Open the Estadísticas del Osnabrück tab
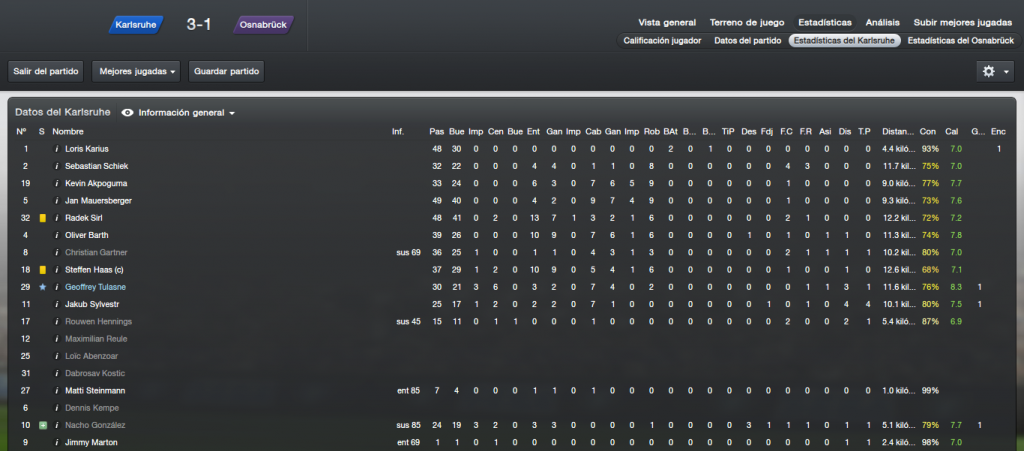Viewport: 1024px width, 451px height. pos(961,40)
